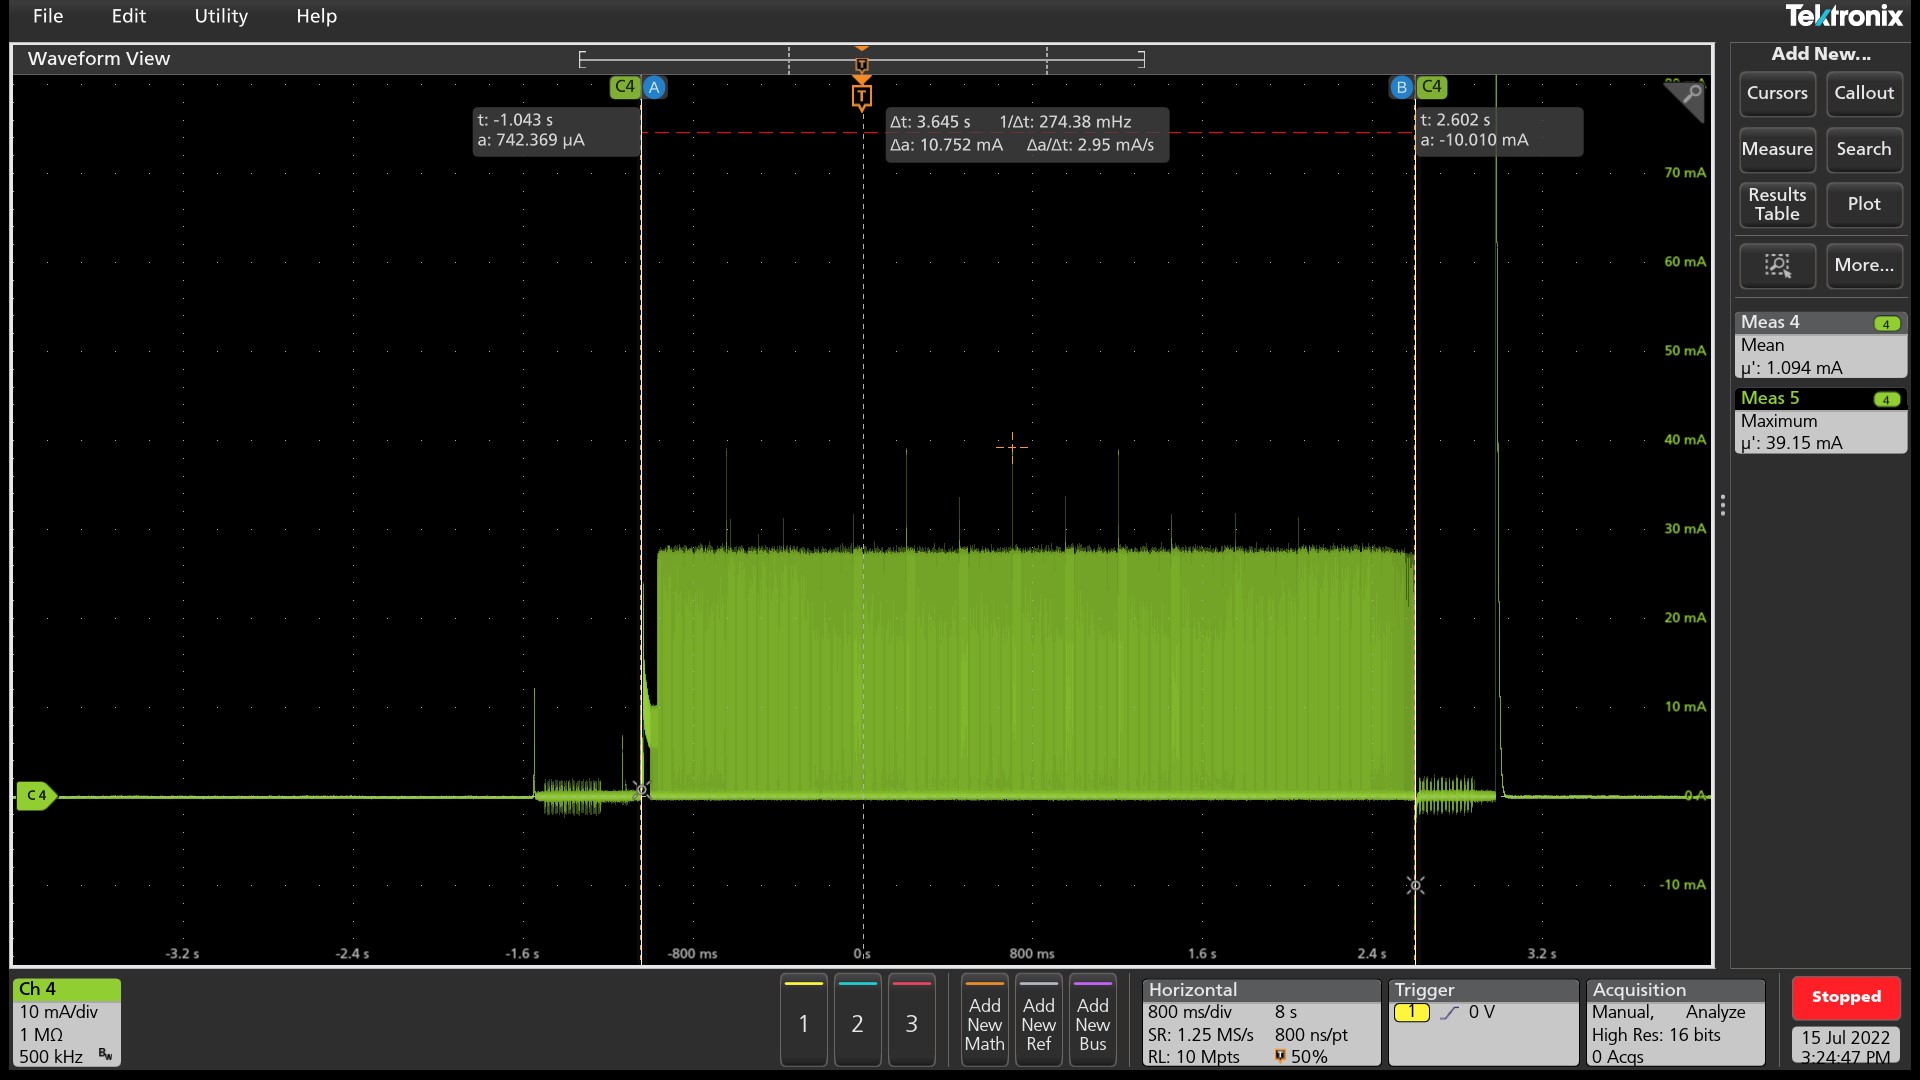The image size is (1920, 1080).
Task: Turn on channel 2 button
Action: [857, 1020]
